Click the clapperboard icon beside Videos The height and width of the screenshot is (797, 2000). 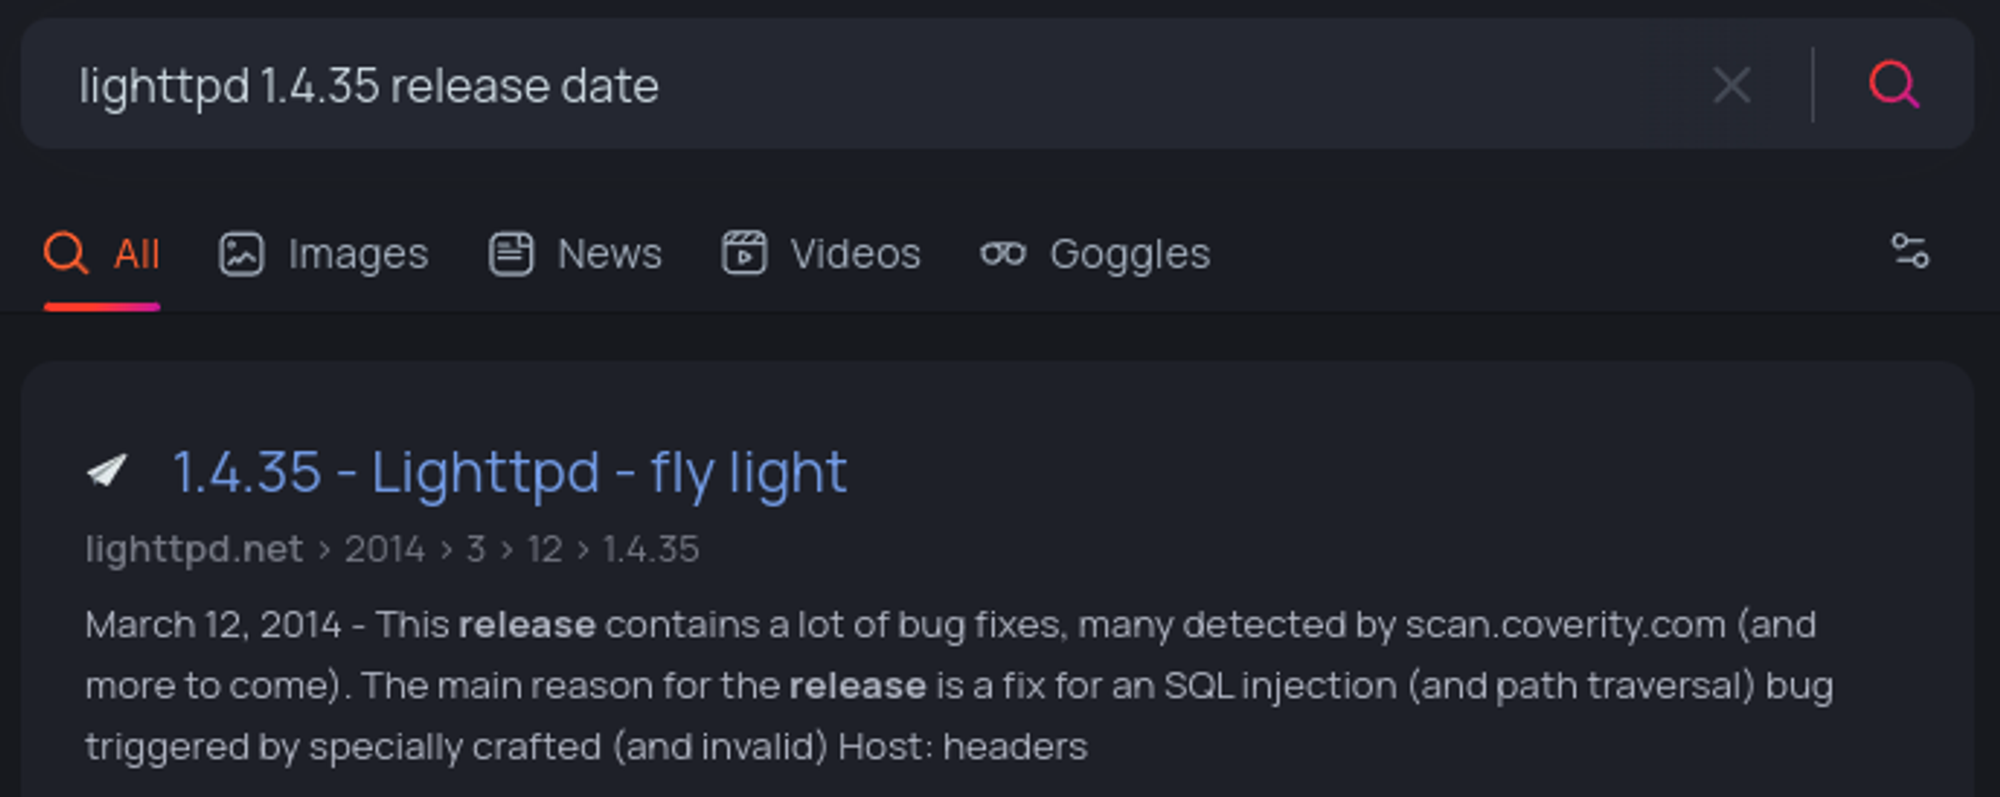coord(744,254)
